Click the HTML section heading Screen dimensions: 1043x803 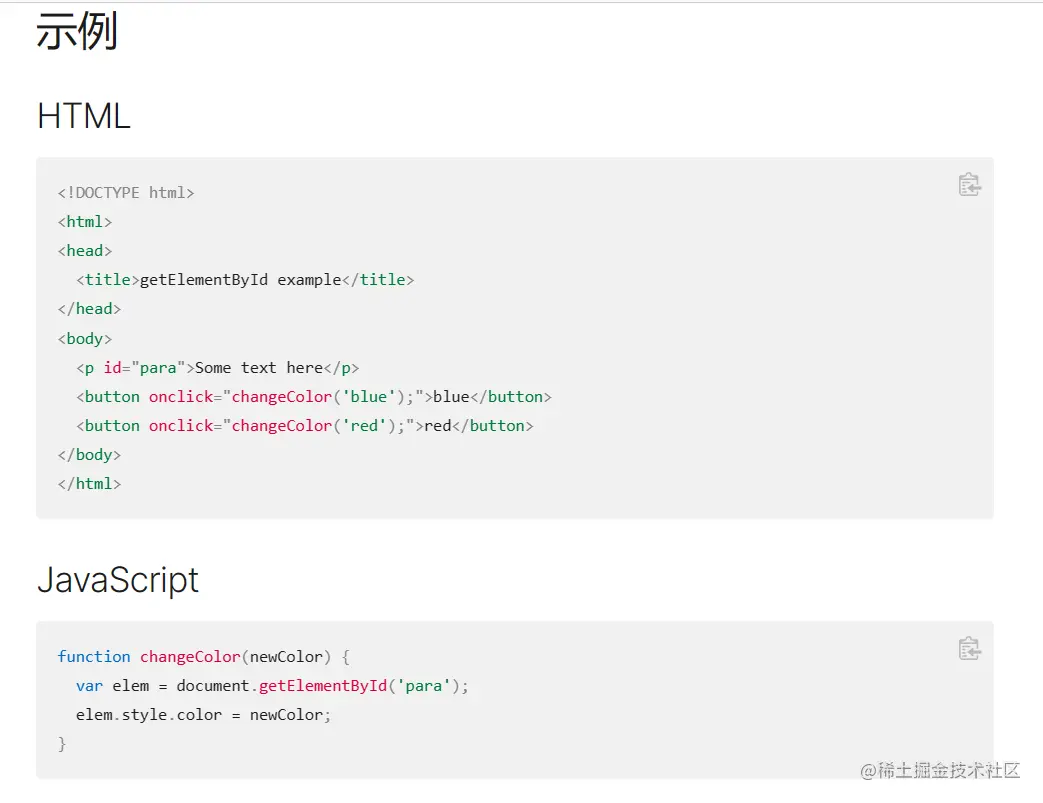[84, 117]
